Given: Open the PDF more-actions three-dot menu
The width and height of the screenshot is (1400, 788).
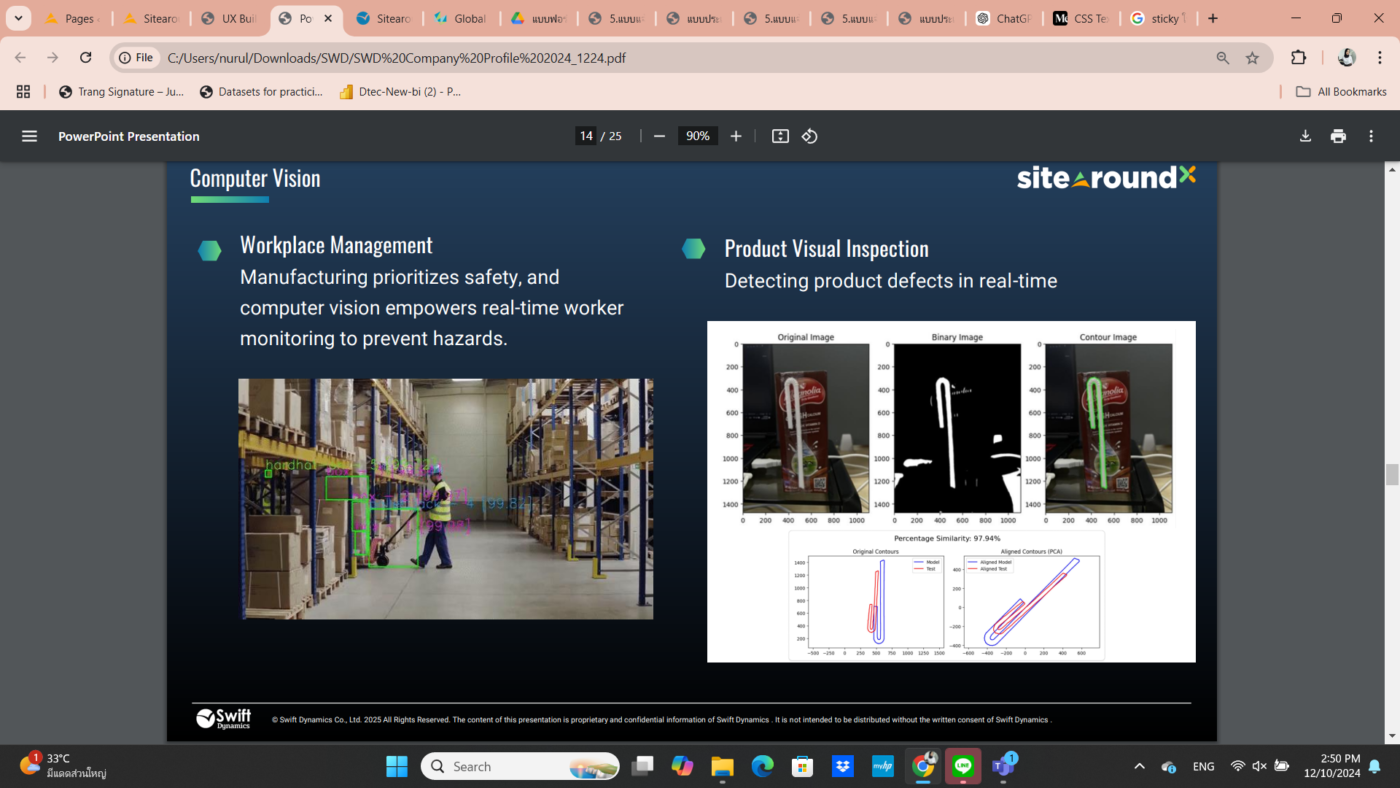Looking at the screenshot, I should click(1371, 136).
